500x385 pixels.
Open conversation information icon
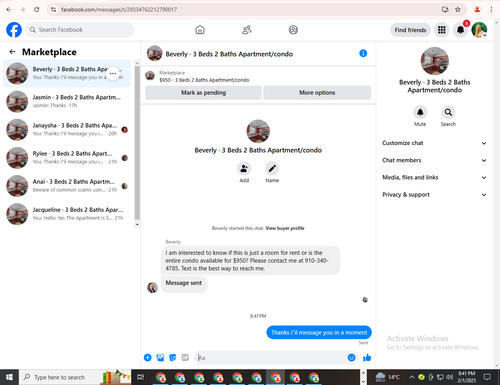363,53
